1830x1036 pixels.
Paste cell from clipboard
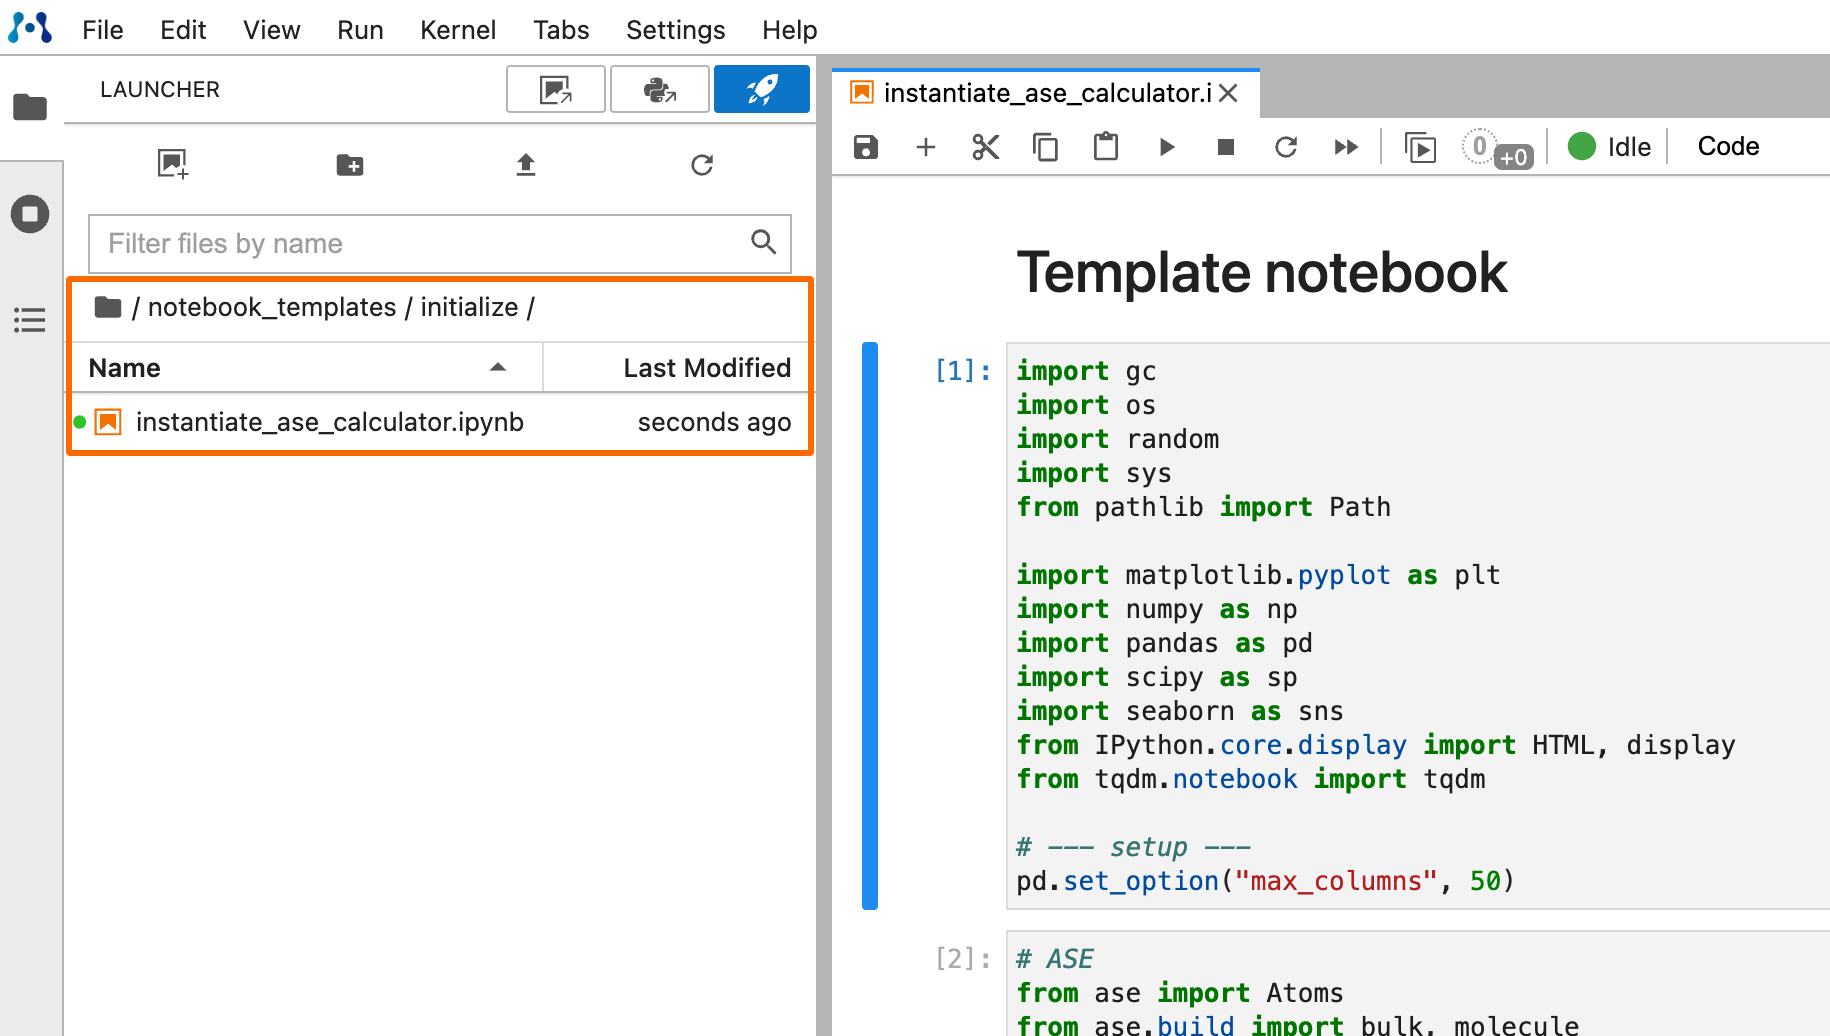(1106, 147)
